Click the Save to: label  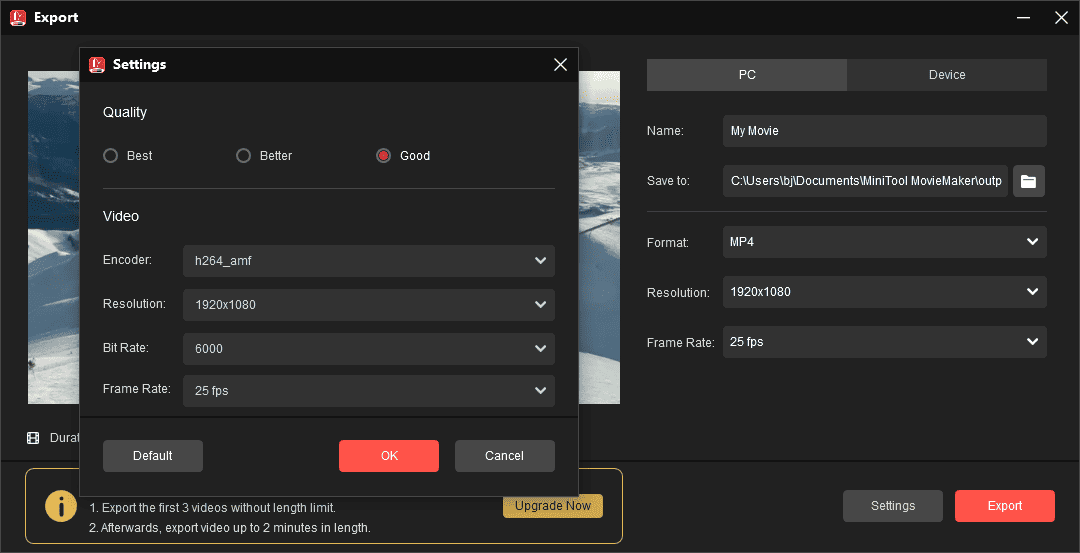click(x=668, y=181)
